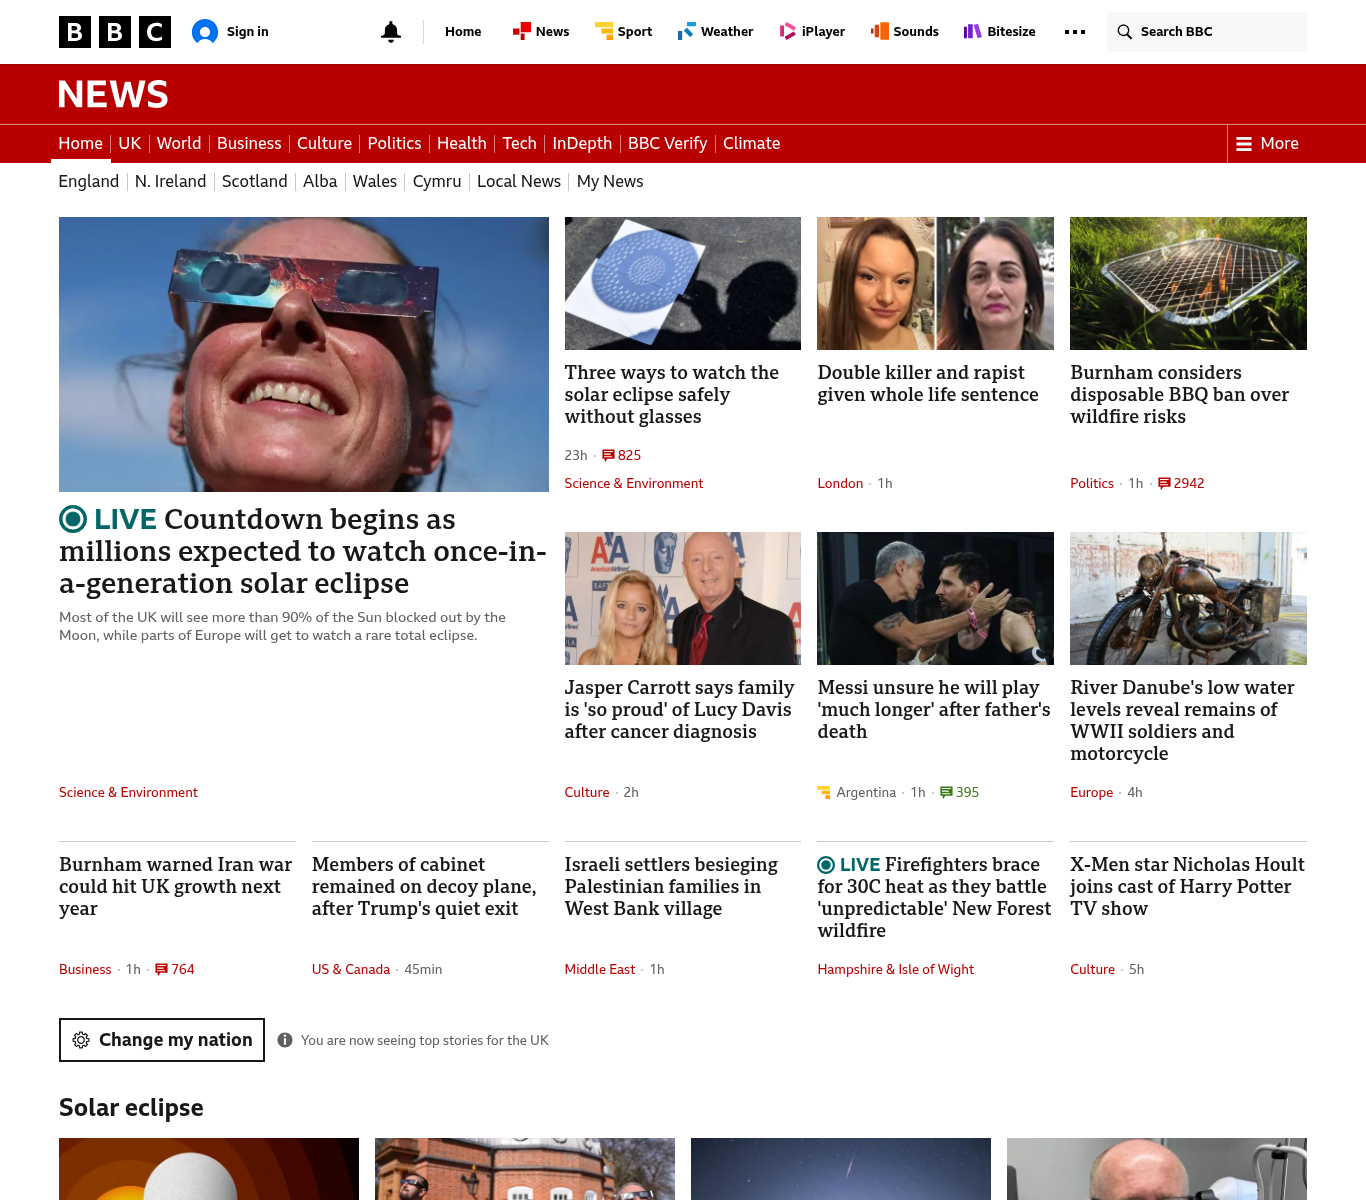Screen dimensions: 1366x1200
Task: Click the info icon beside top stories notice
Action: pos(285,1040)
